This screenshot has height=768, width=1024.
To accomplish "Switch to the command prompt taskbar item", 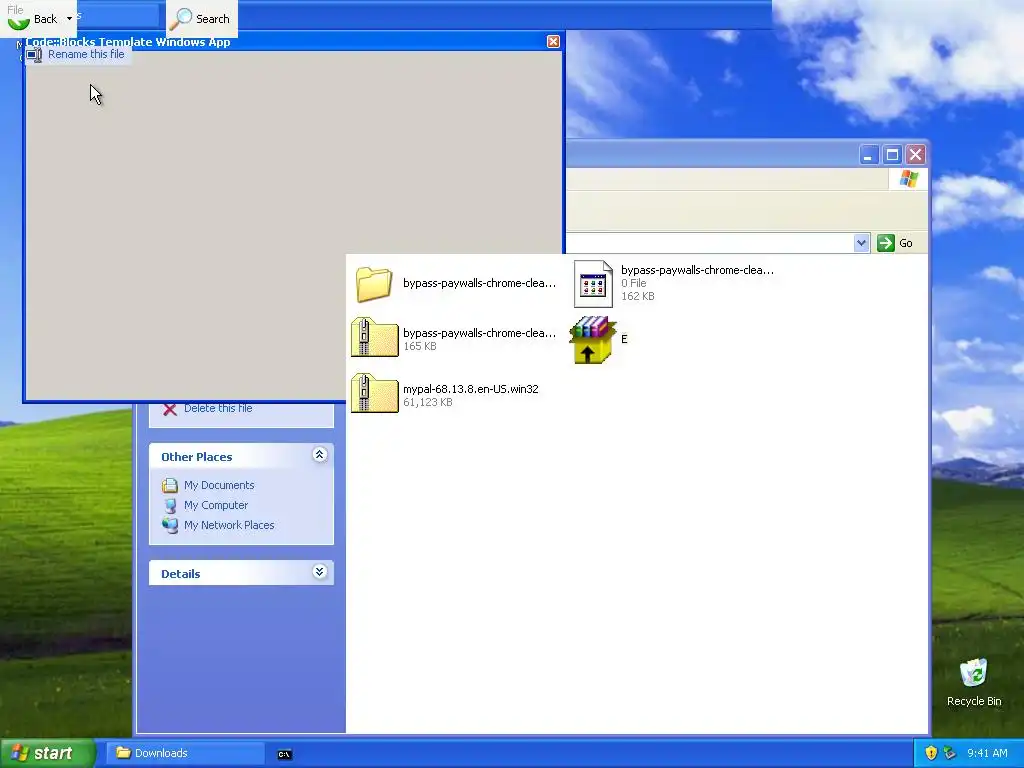I will (285, 754).
